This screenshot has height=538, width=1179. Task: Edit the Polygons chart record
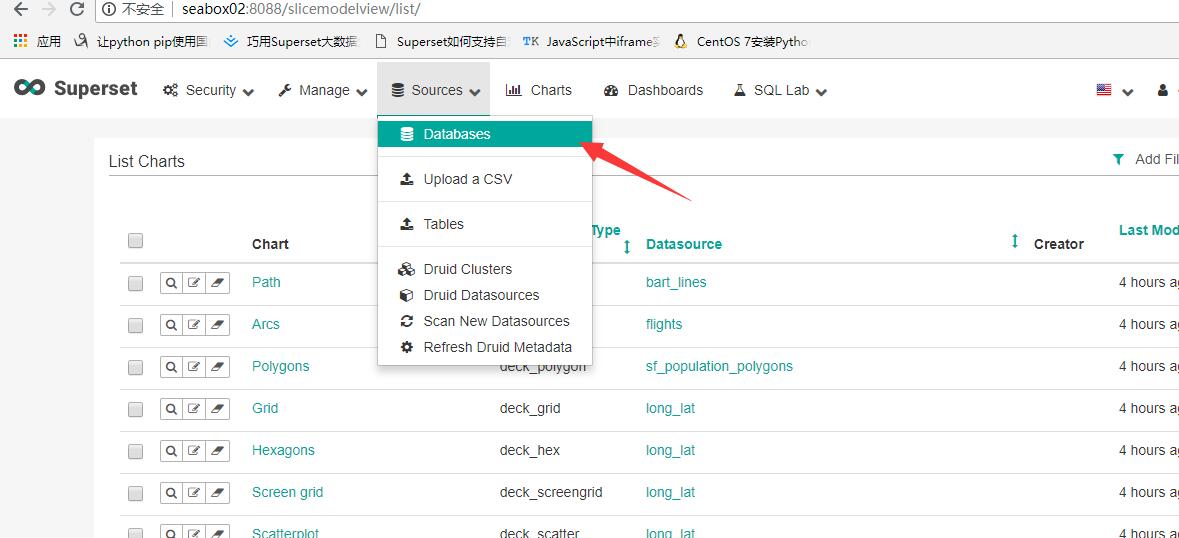[x=194, y=367]
